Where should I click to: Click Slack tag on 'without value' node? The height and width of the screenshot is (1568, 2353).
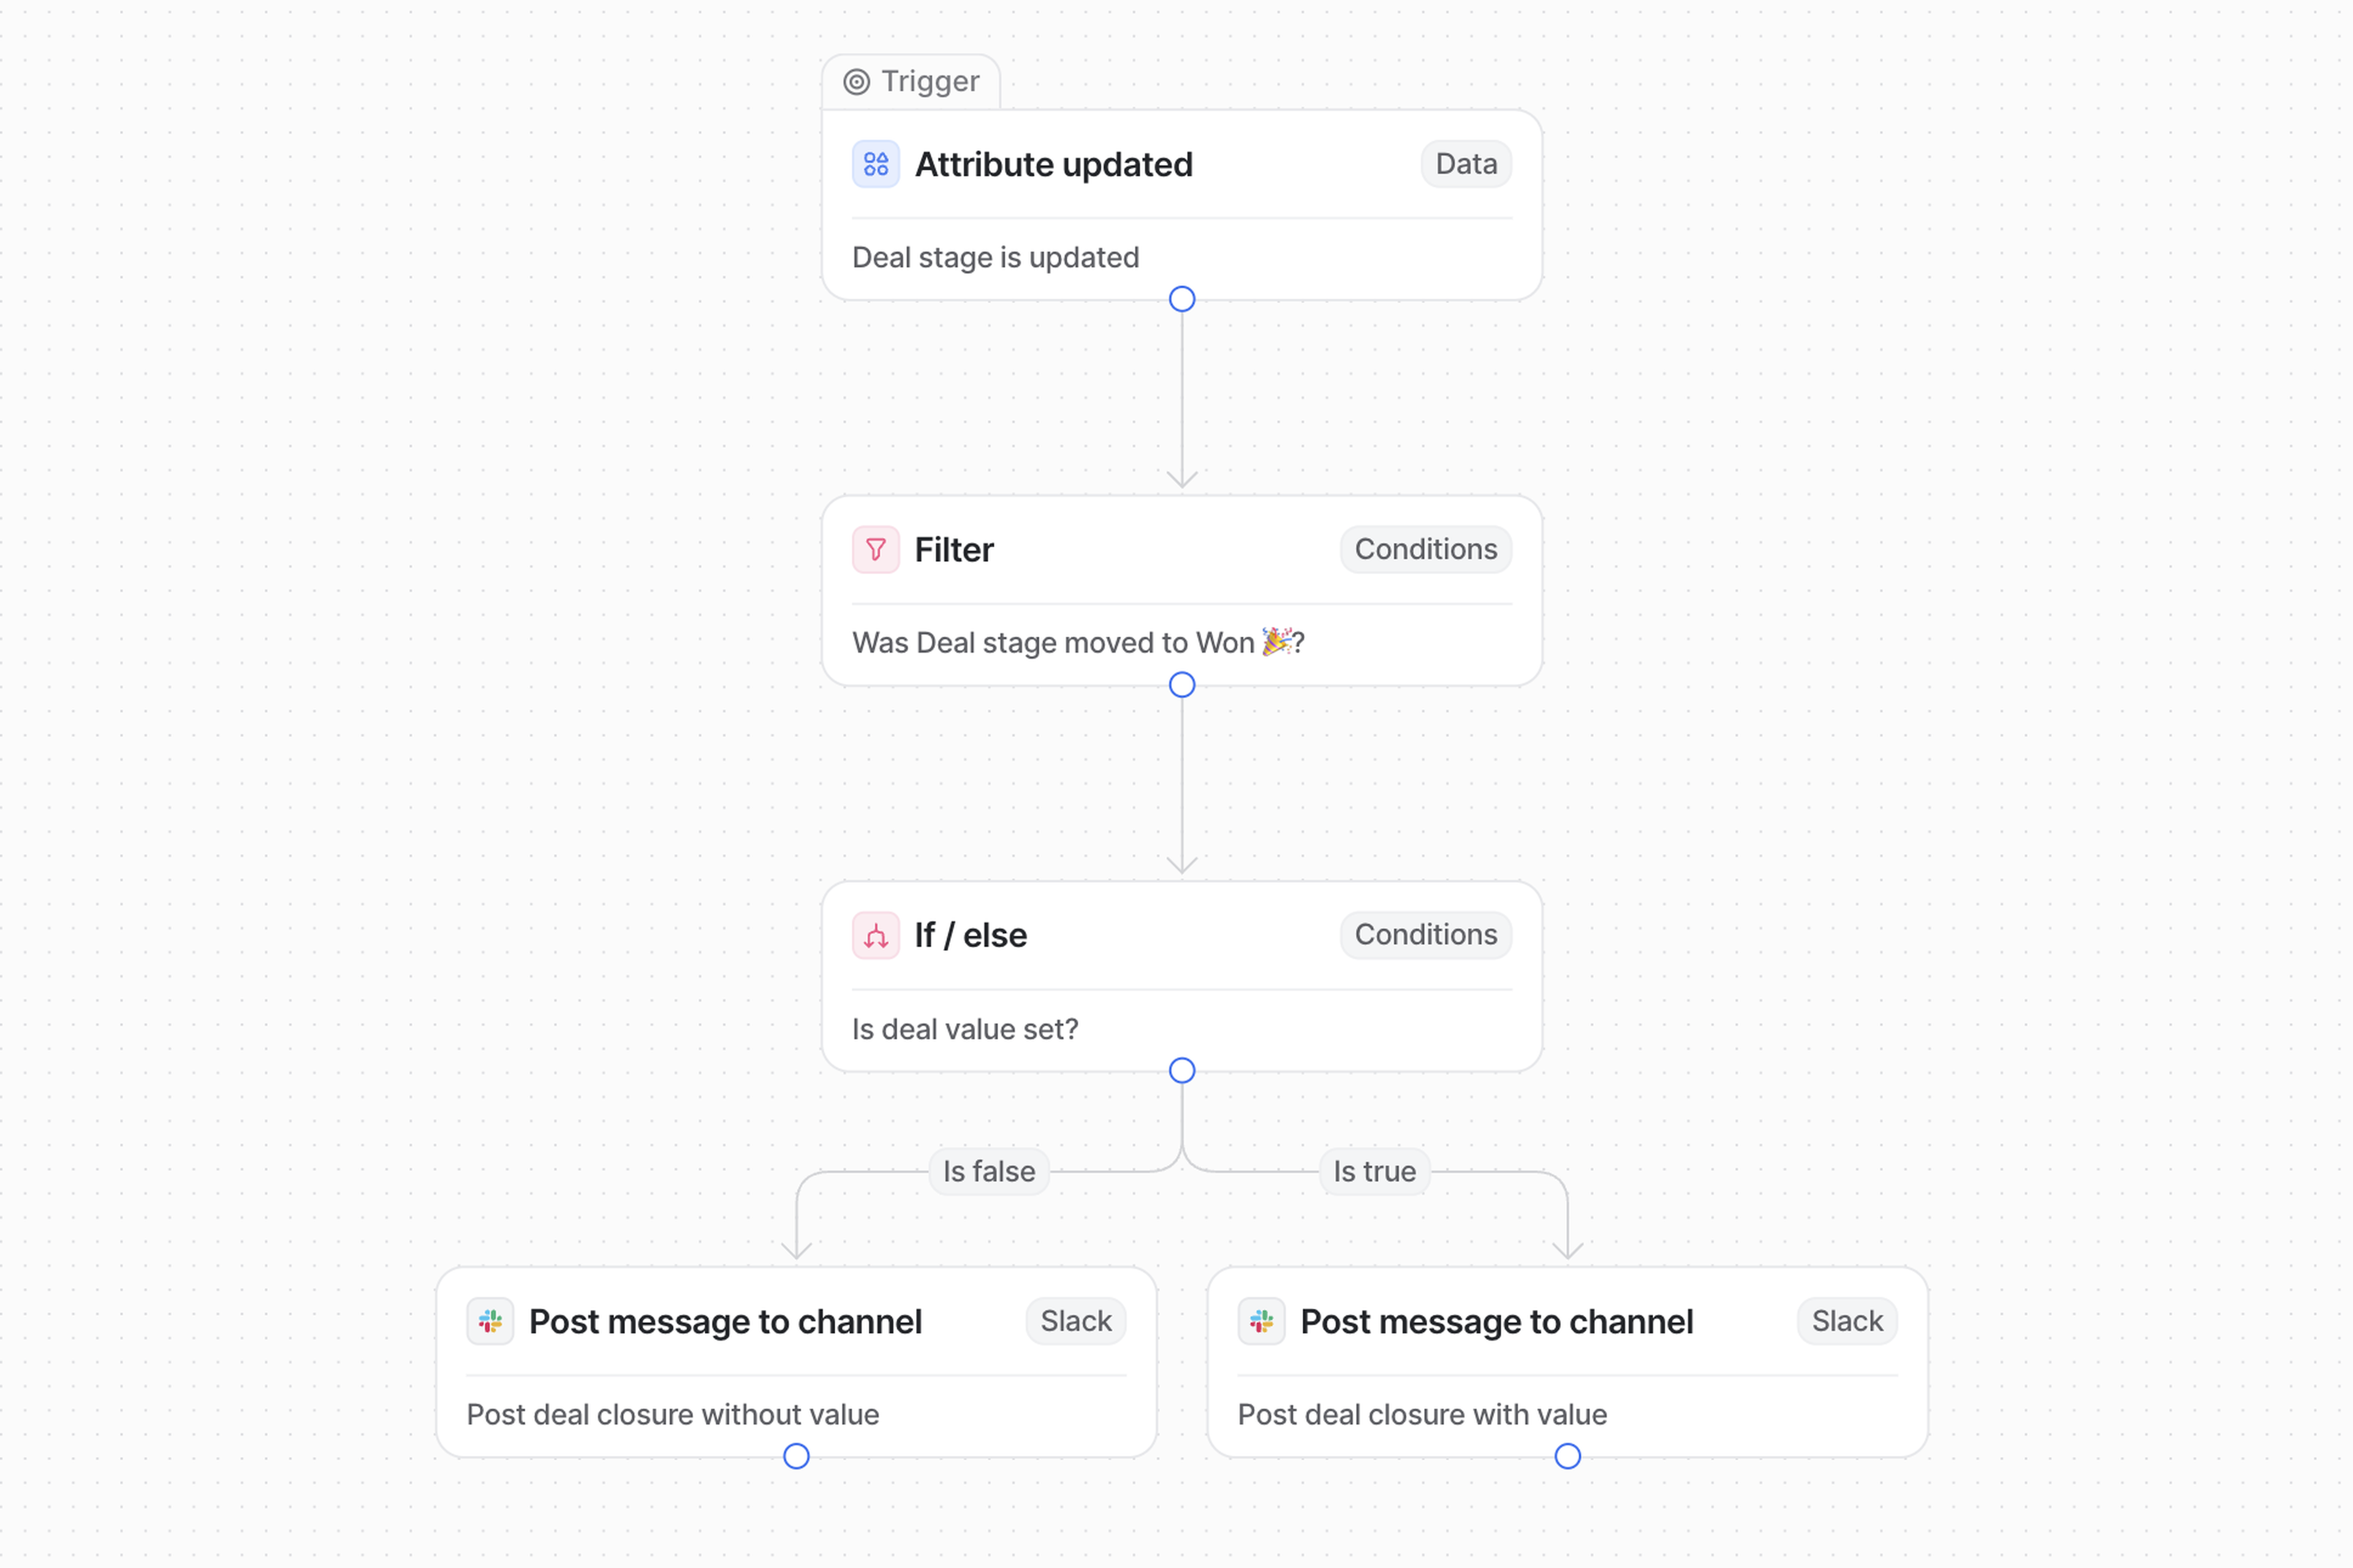click(1075, 1322)
